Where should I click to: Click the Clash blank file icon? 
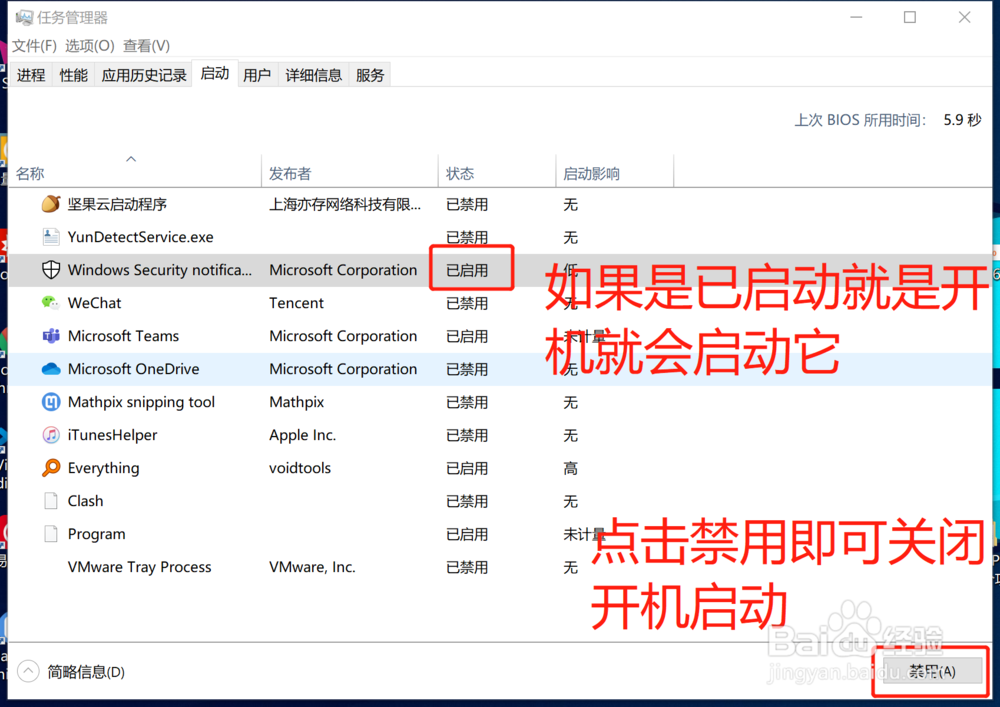[51, 501]
